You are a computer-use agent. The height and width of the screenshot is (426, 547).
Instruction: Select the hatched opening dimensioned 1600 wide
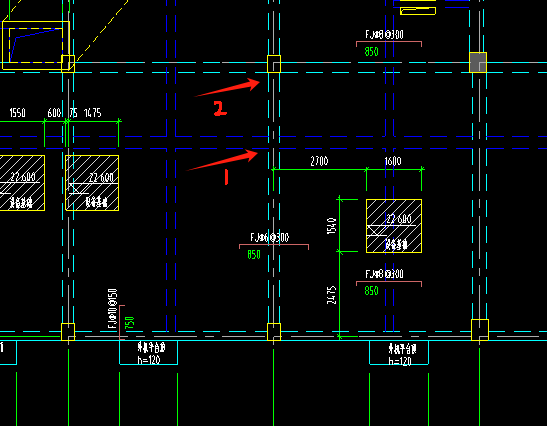tap(394, 226)
